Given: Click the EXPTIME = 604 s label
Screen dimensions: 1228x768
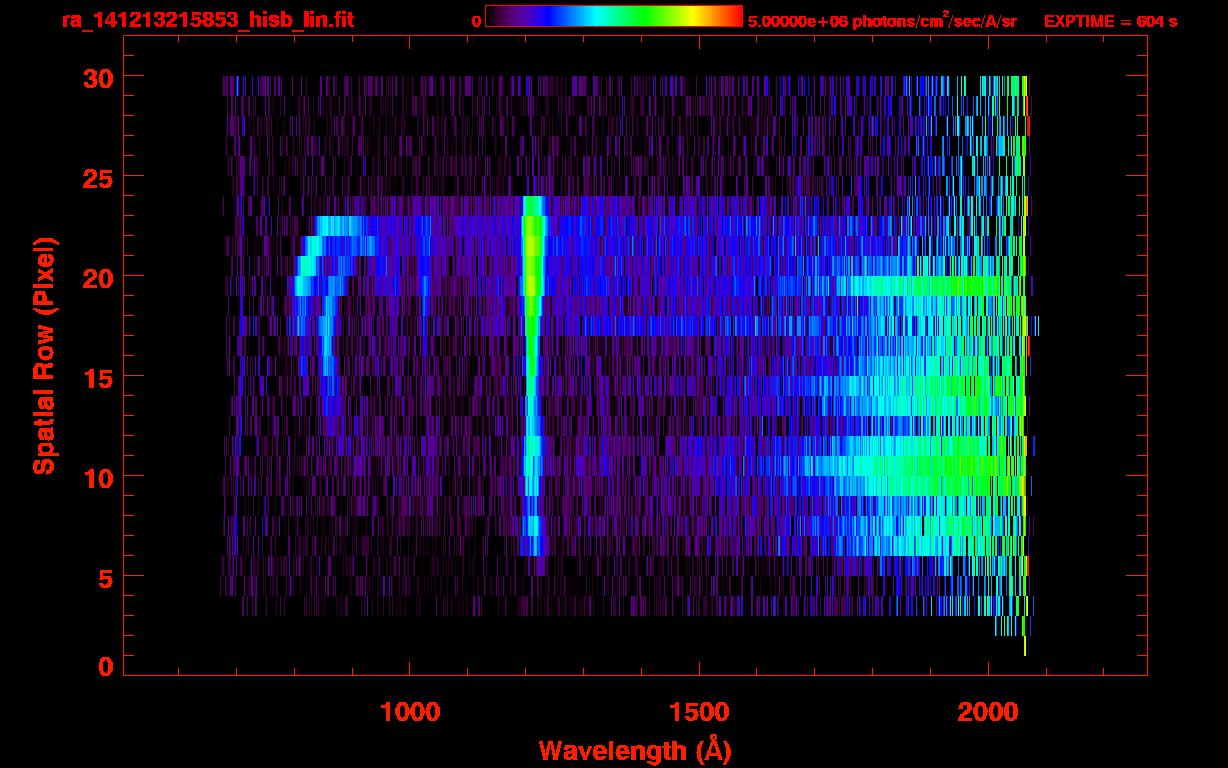Looking at the screenshot, I should point(1110,21).
